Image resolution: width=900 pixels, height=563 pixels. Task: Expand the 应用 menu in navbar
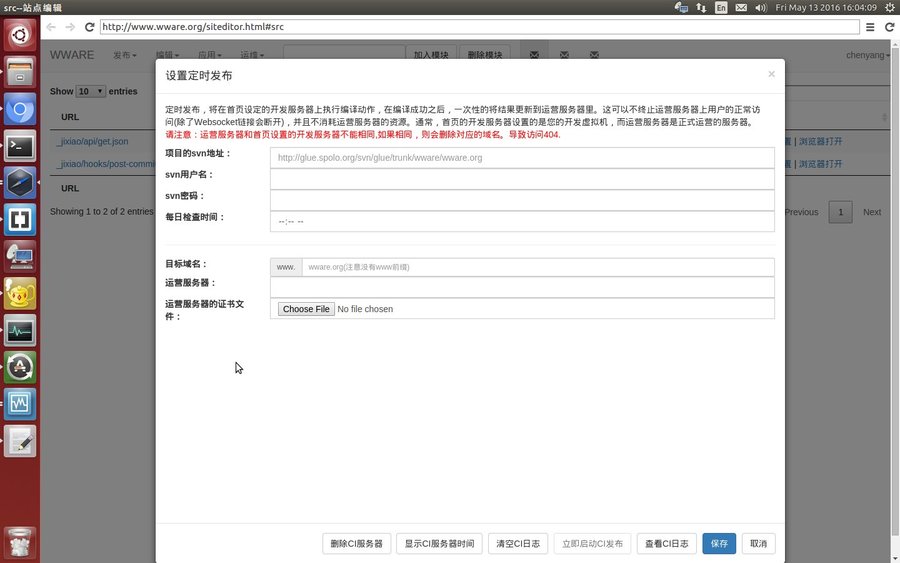click(210, 55)
